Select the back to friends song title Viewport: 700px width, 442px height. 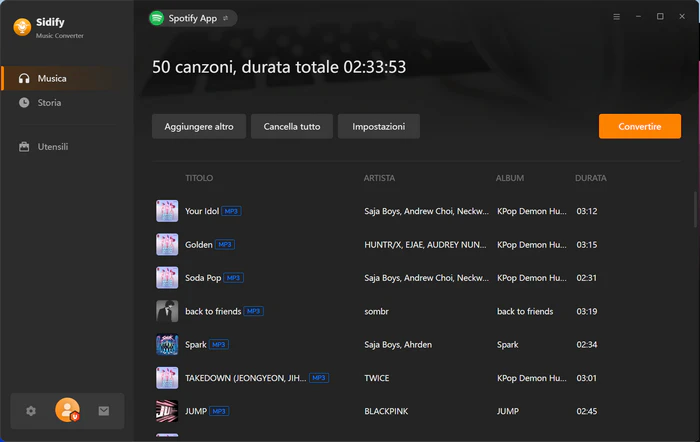click(213, 311)
